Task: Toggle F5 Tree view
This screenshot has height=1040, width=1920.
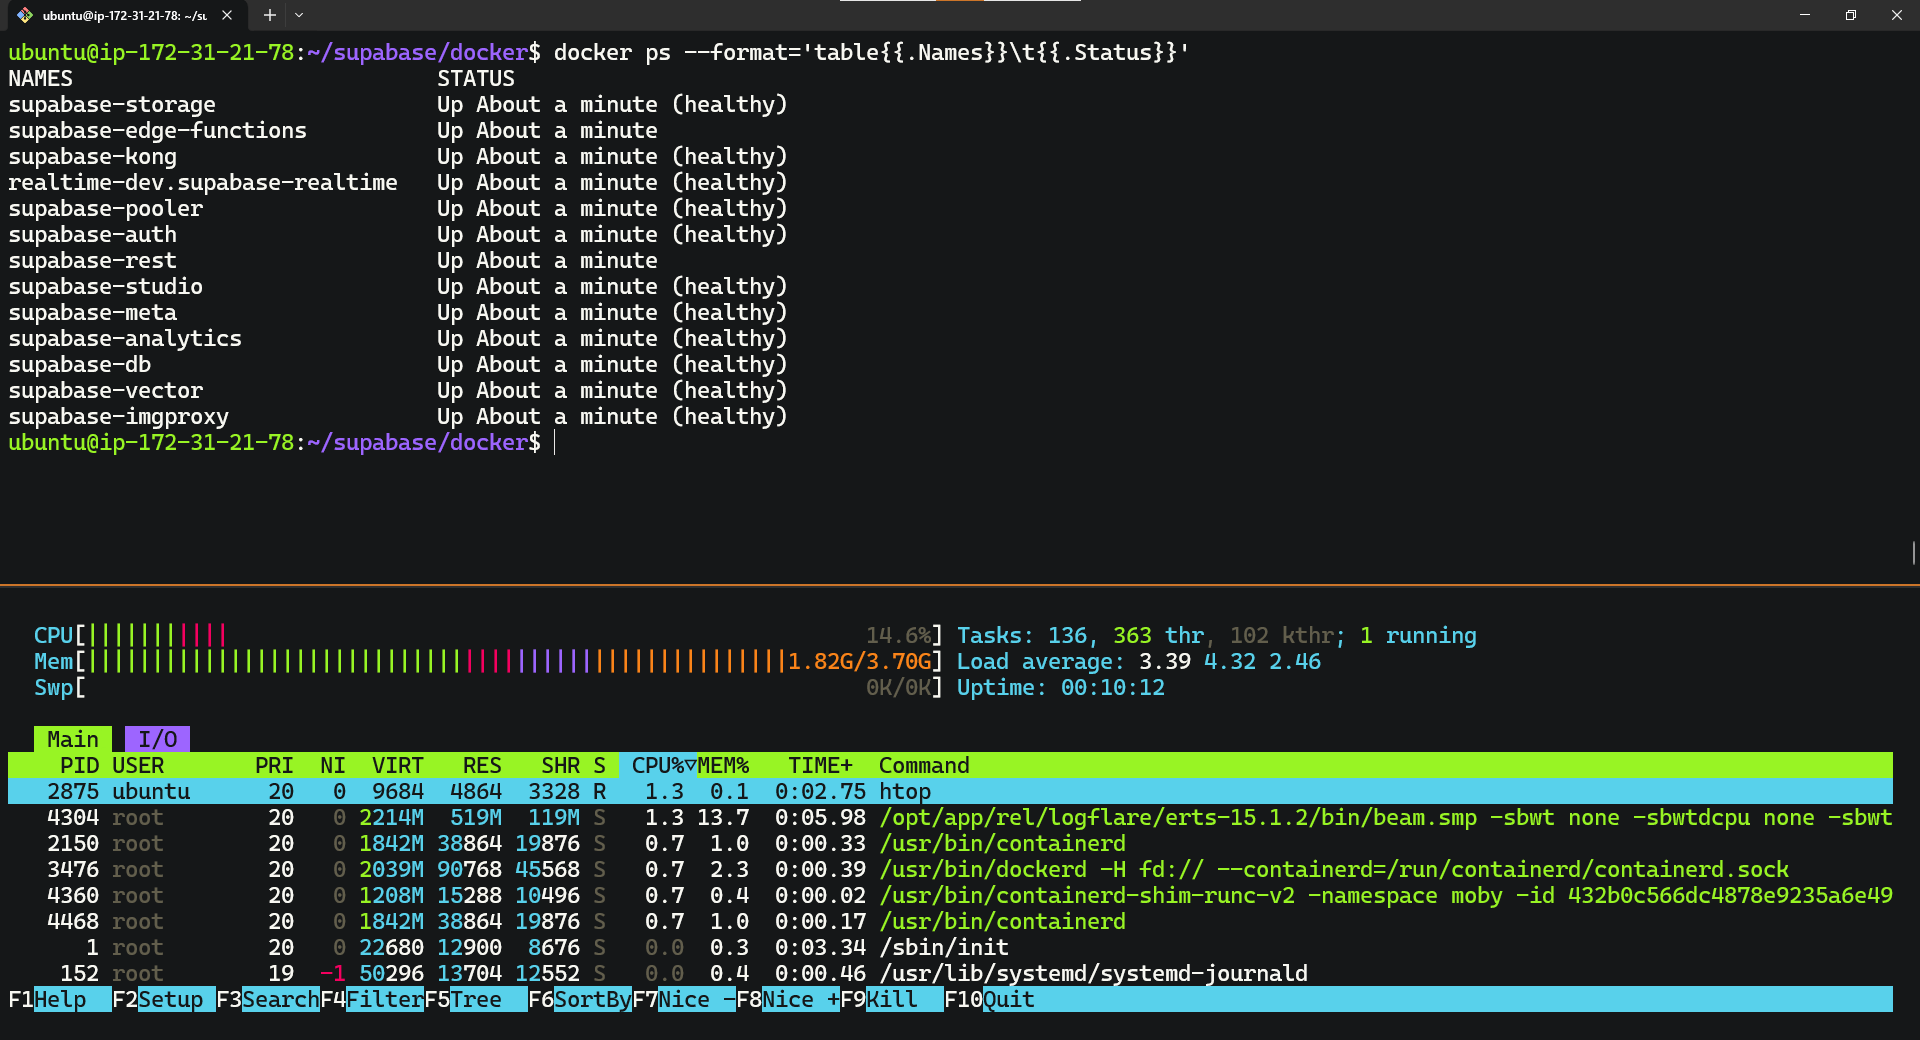Action: pos(476,999)
